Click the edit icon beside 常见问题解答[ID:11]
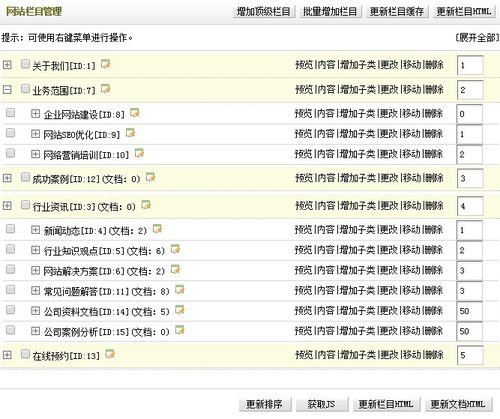 pos(180,289)
